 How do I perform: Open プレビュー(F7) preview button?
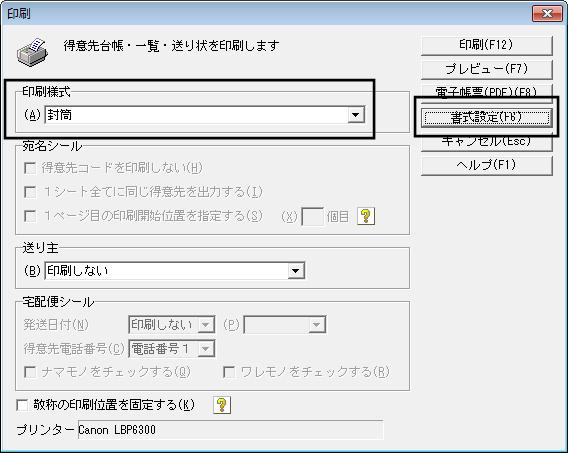[x=486, y=69]
